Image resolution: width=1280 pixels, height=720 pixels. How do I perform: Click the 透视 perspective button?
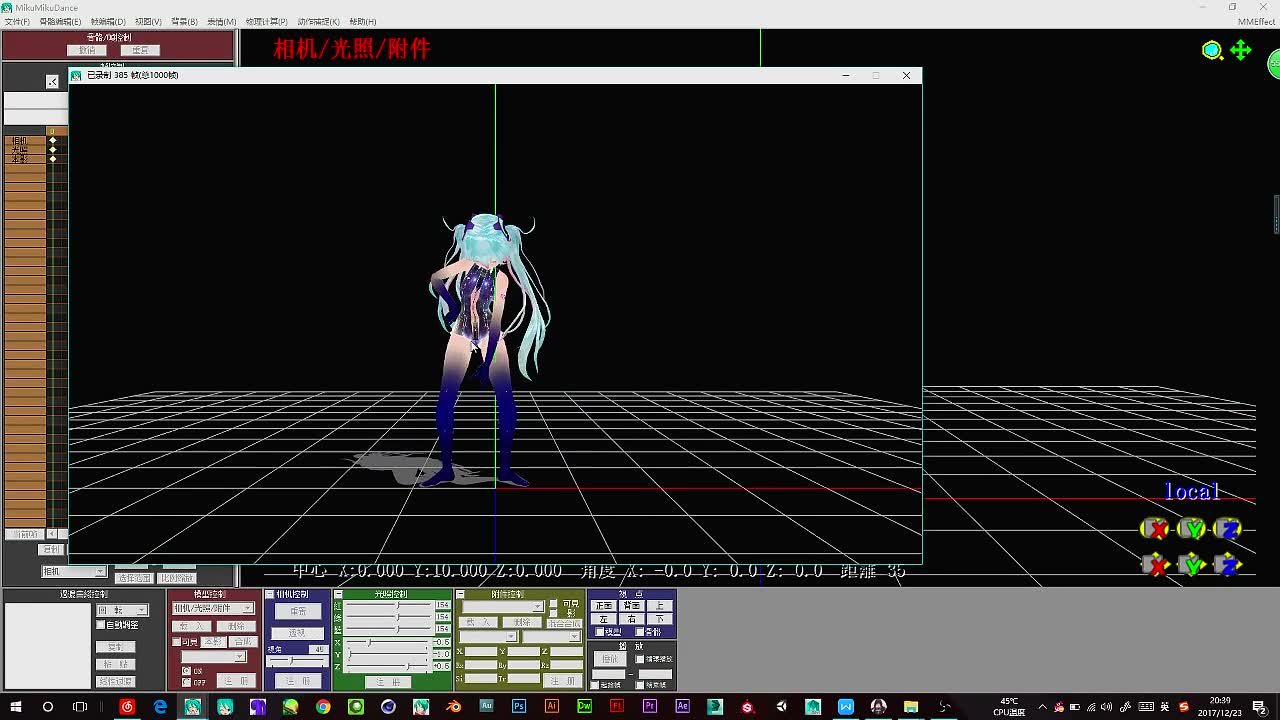(298, 633)
